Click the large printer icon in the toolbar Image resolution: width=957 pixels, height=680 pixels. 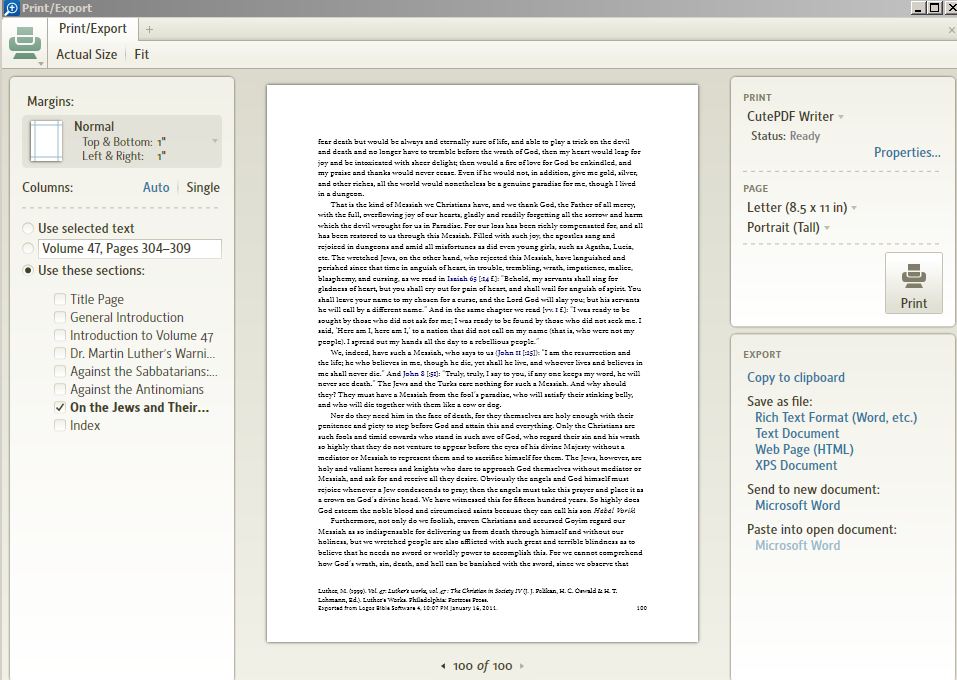coord(25,42)
